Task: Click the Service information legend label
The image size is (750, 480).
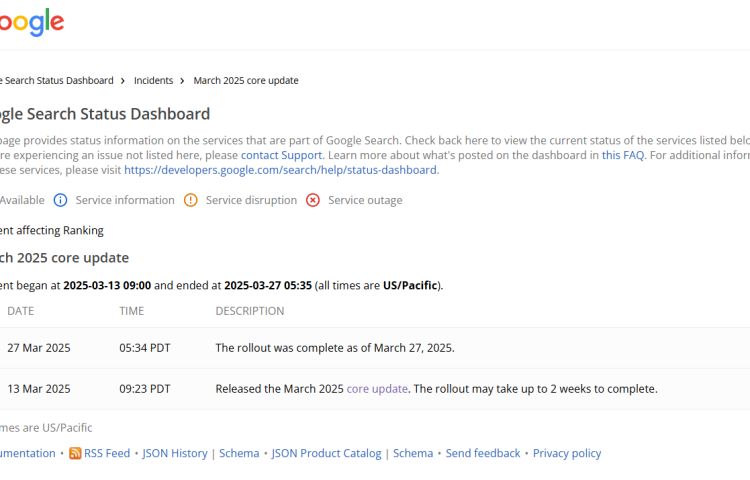Action: [x=125, y=200]
